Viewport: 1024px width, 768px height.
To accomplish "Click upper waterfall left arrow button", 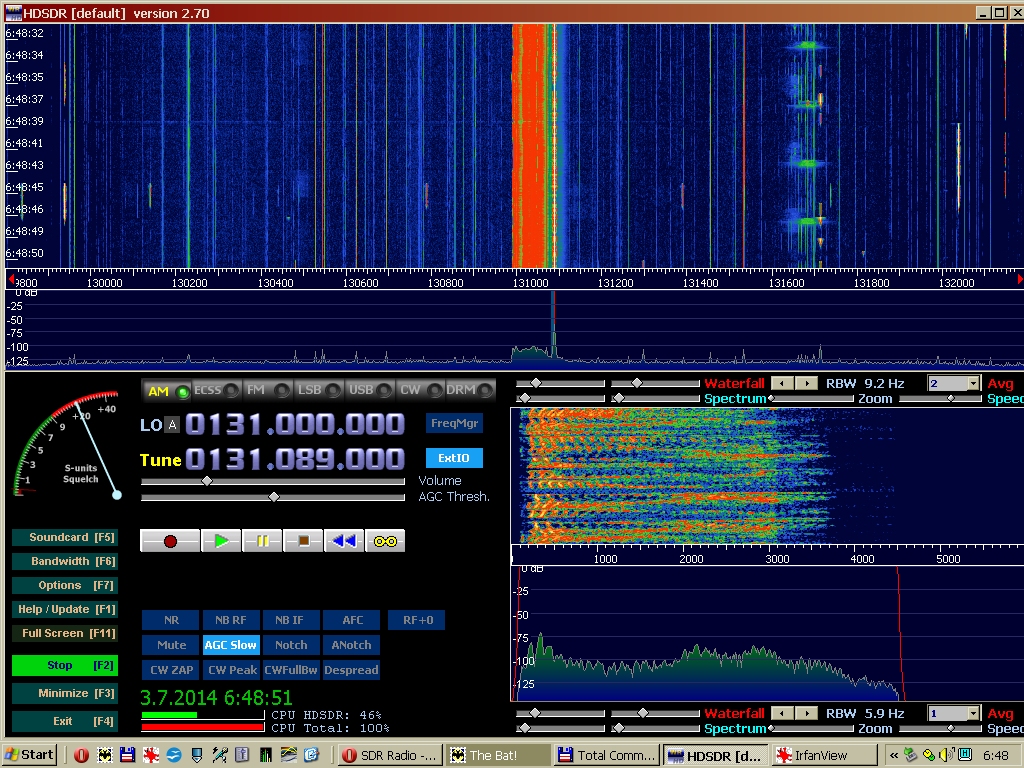I will coord(782,383).
